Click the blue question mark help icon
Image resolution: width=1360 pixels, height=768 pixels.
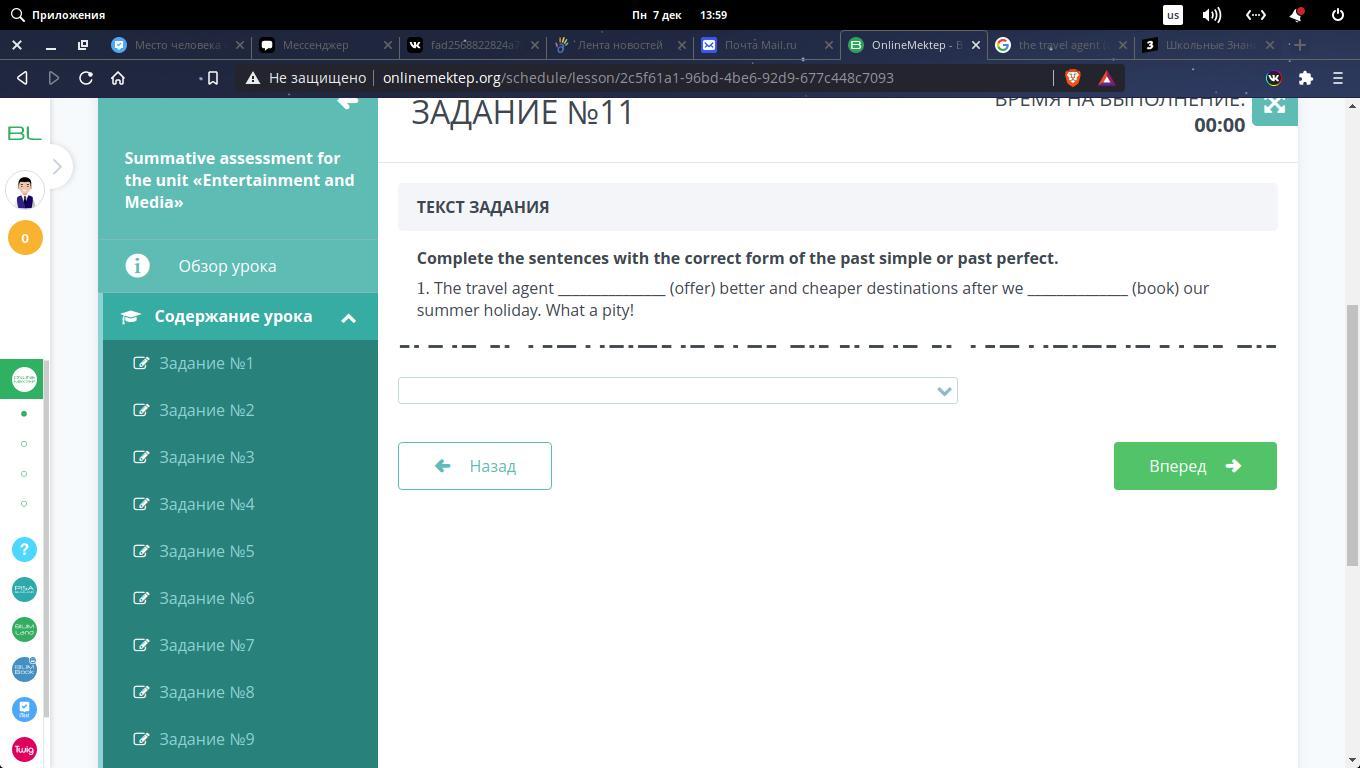(24, 550)
